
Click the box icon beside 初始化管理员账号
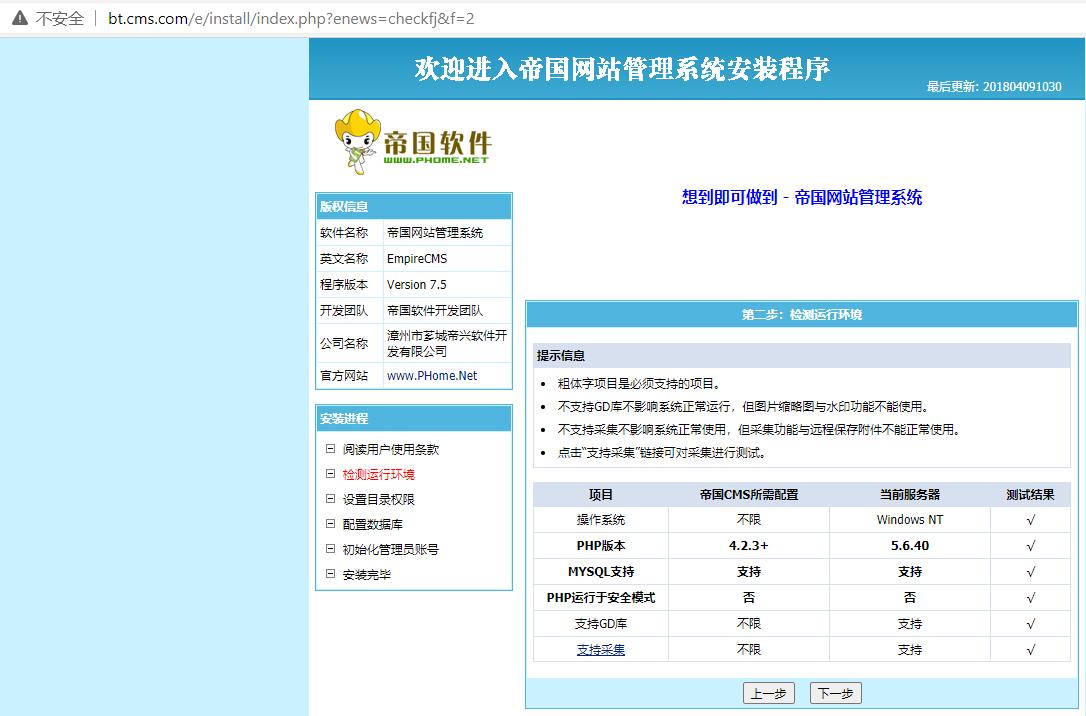(x=330, y=548)
